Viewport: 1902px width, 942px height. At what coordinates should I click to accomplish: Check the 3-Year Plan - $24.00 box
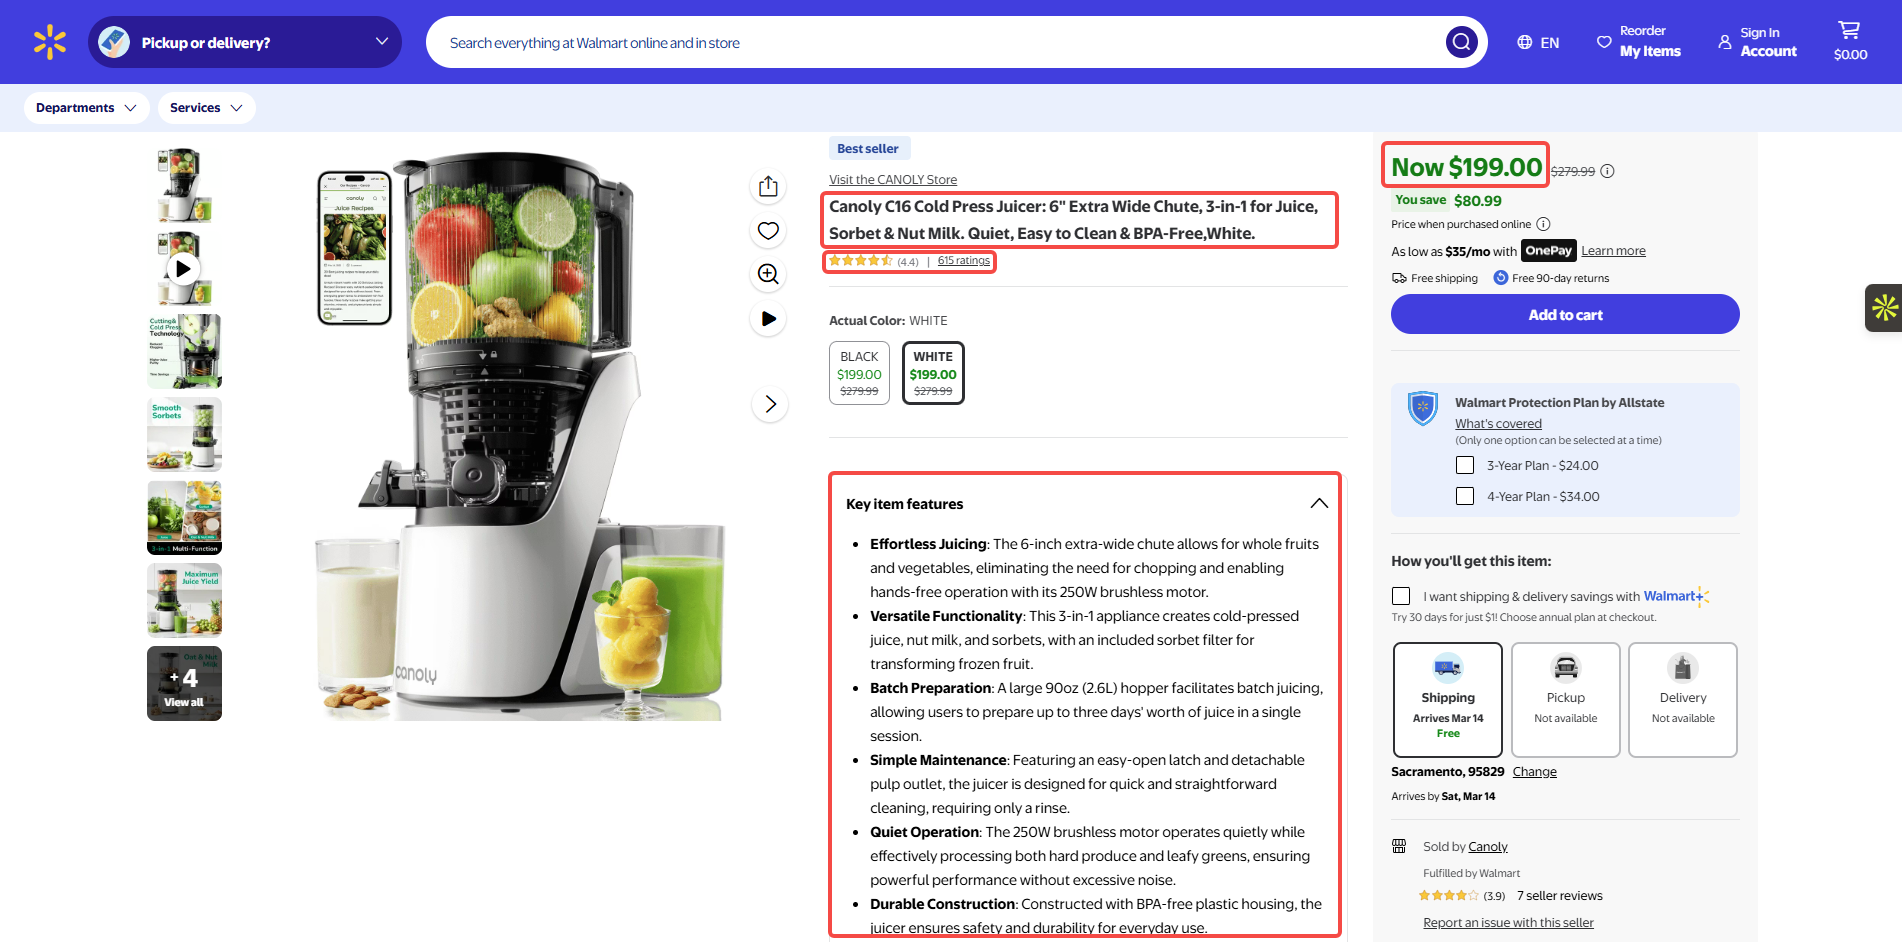coord(1465,465)
